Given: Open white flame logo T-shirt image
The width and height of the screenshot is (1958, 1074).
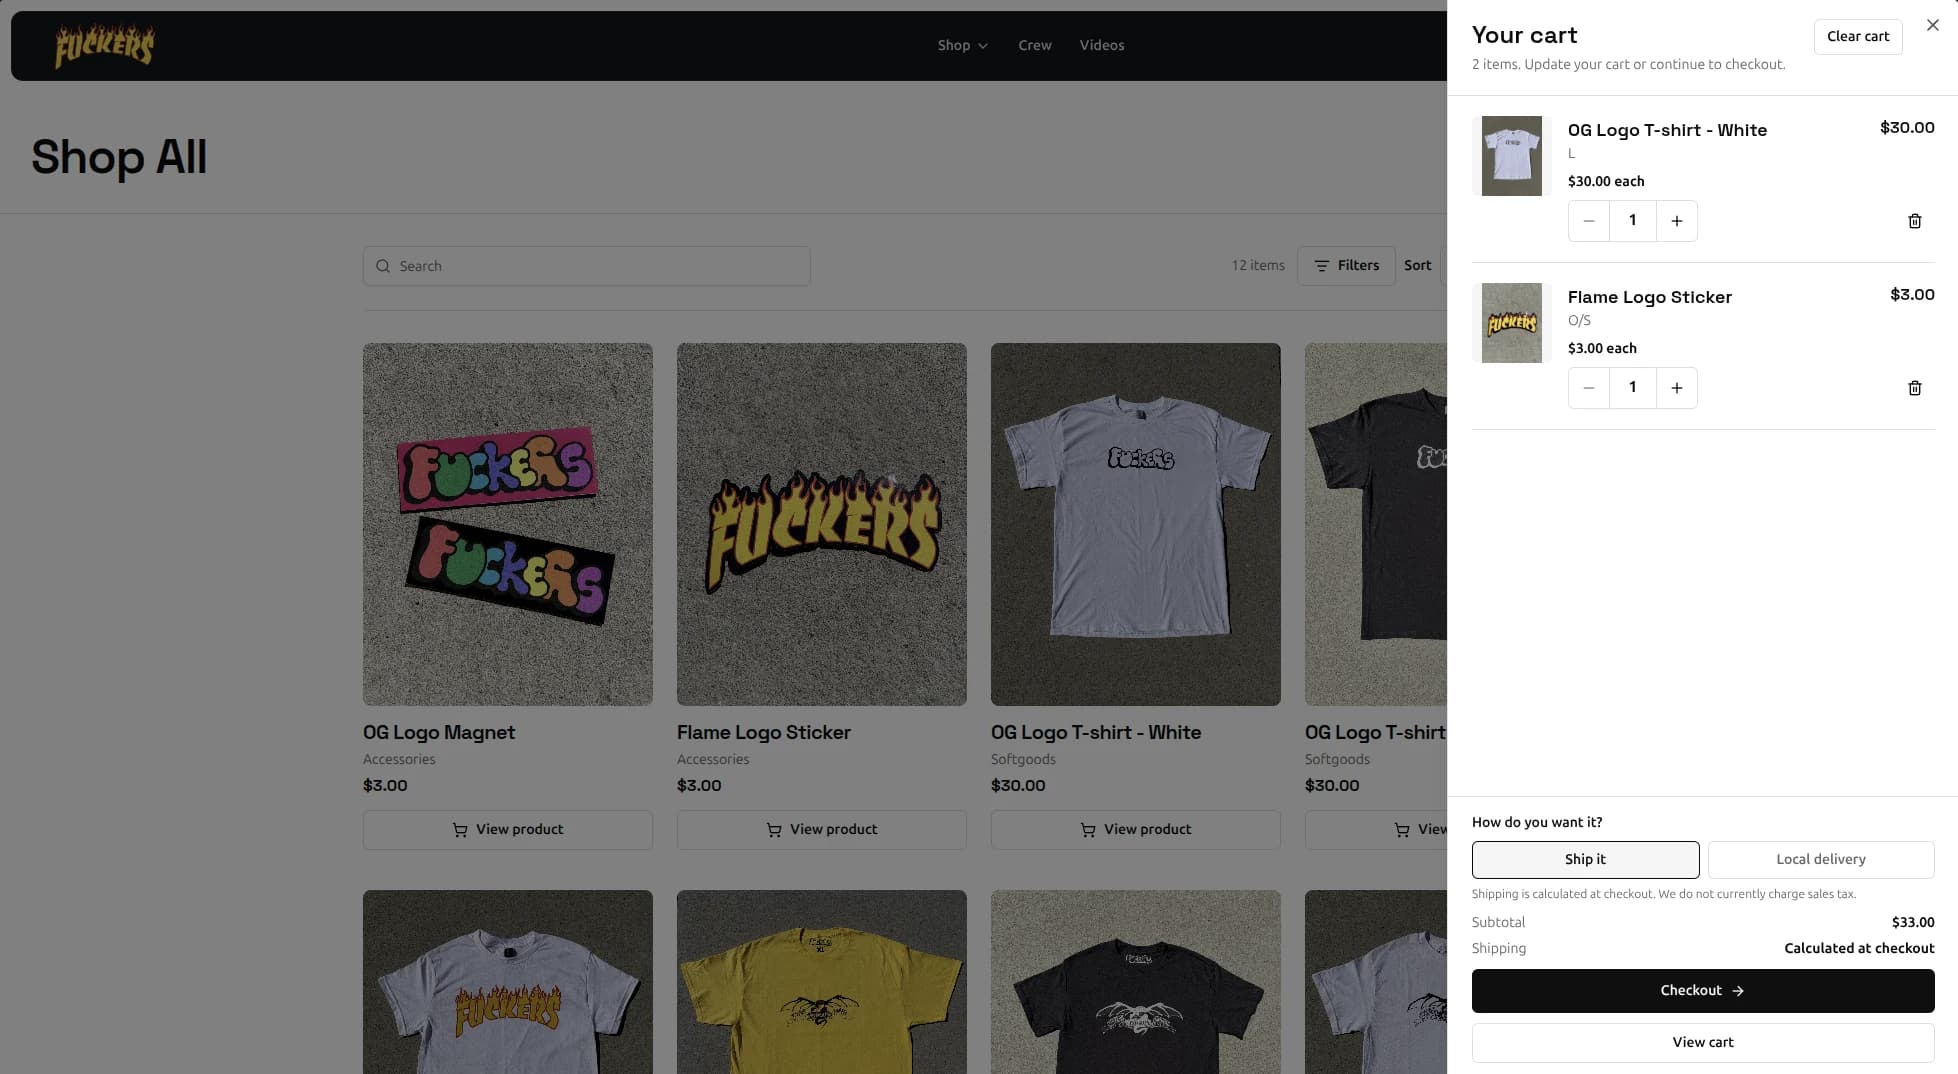Looking at the screenshot, I should pyautogui.click(x=507, y=982).
